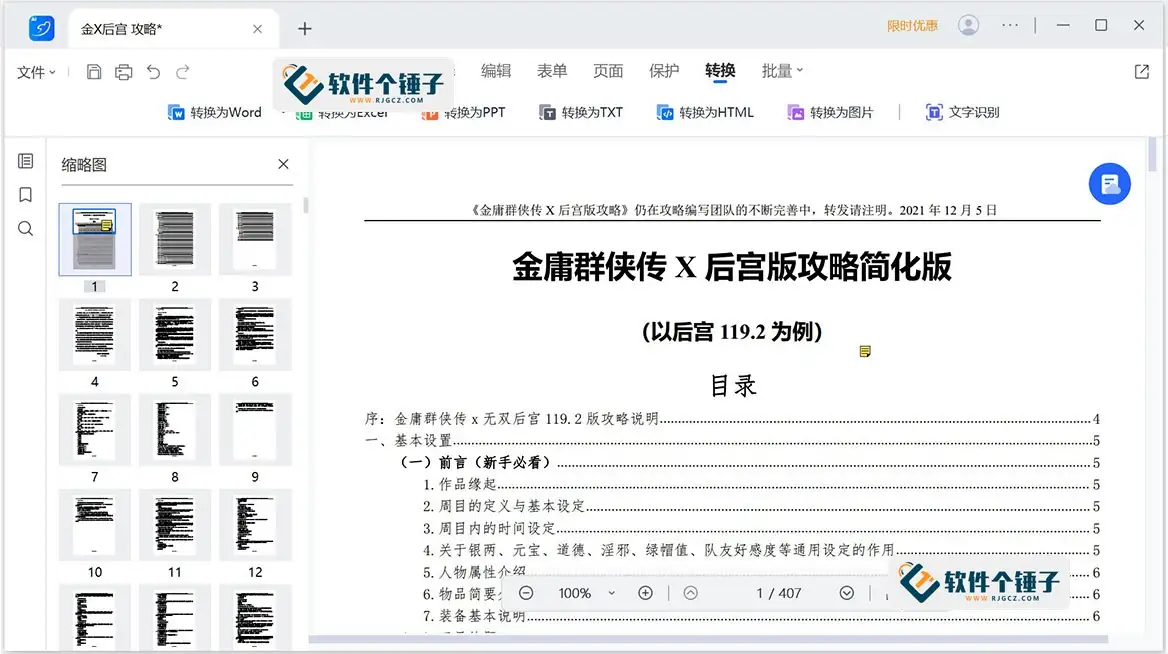
Task: Open the search icon in left sidebar
Action: tap(25, 228)
